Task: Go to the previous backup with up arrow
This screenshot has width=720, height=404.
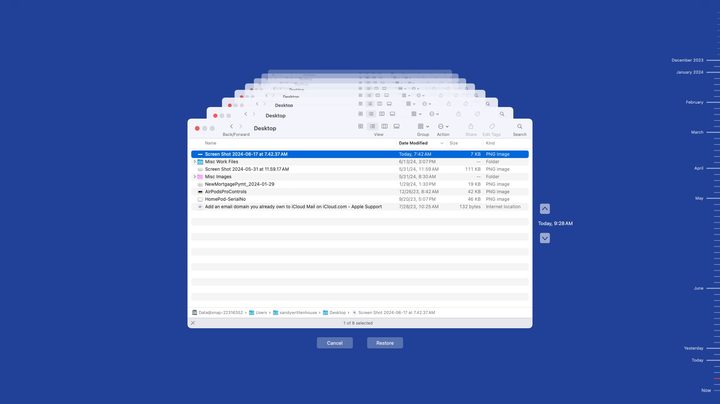Action: point(545,208)
